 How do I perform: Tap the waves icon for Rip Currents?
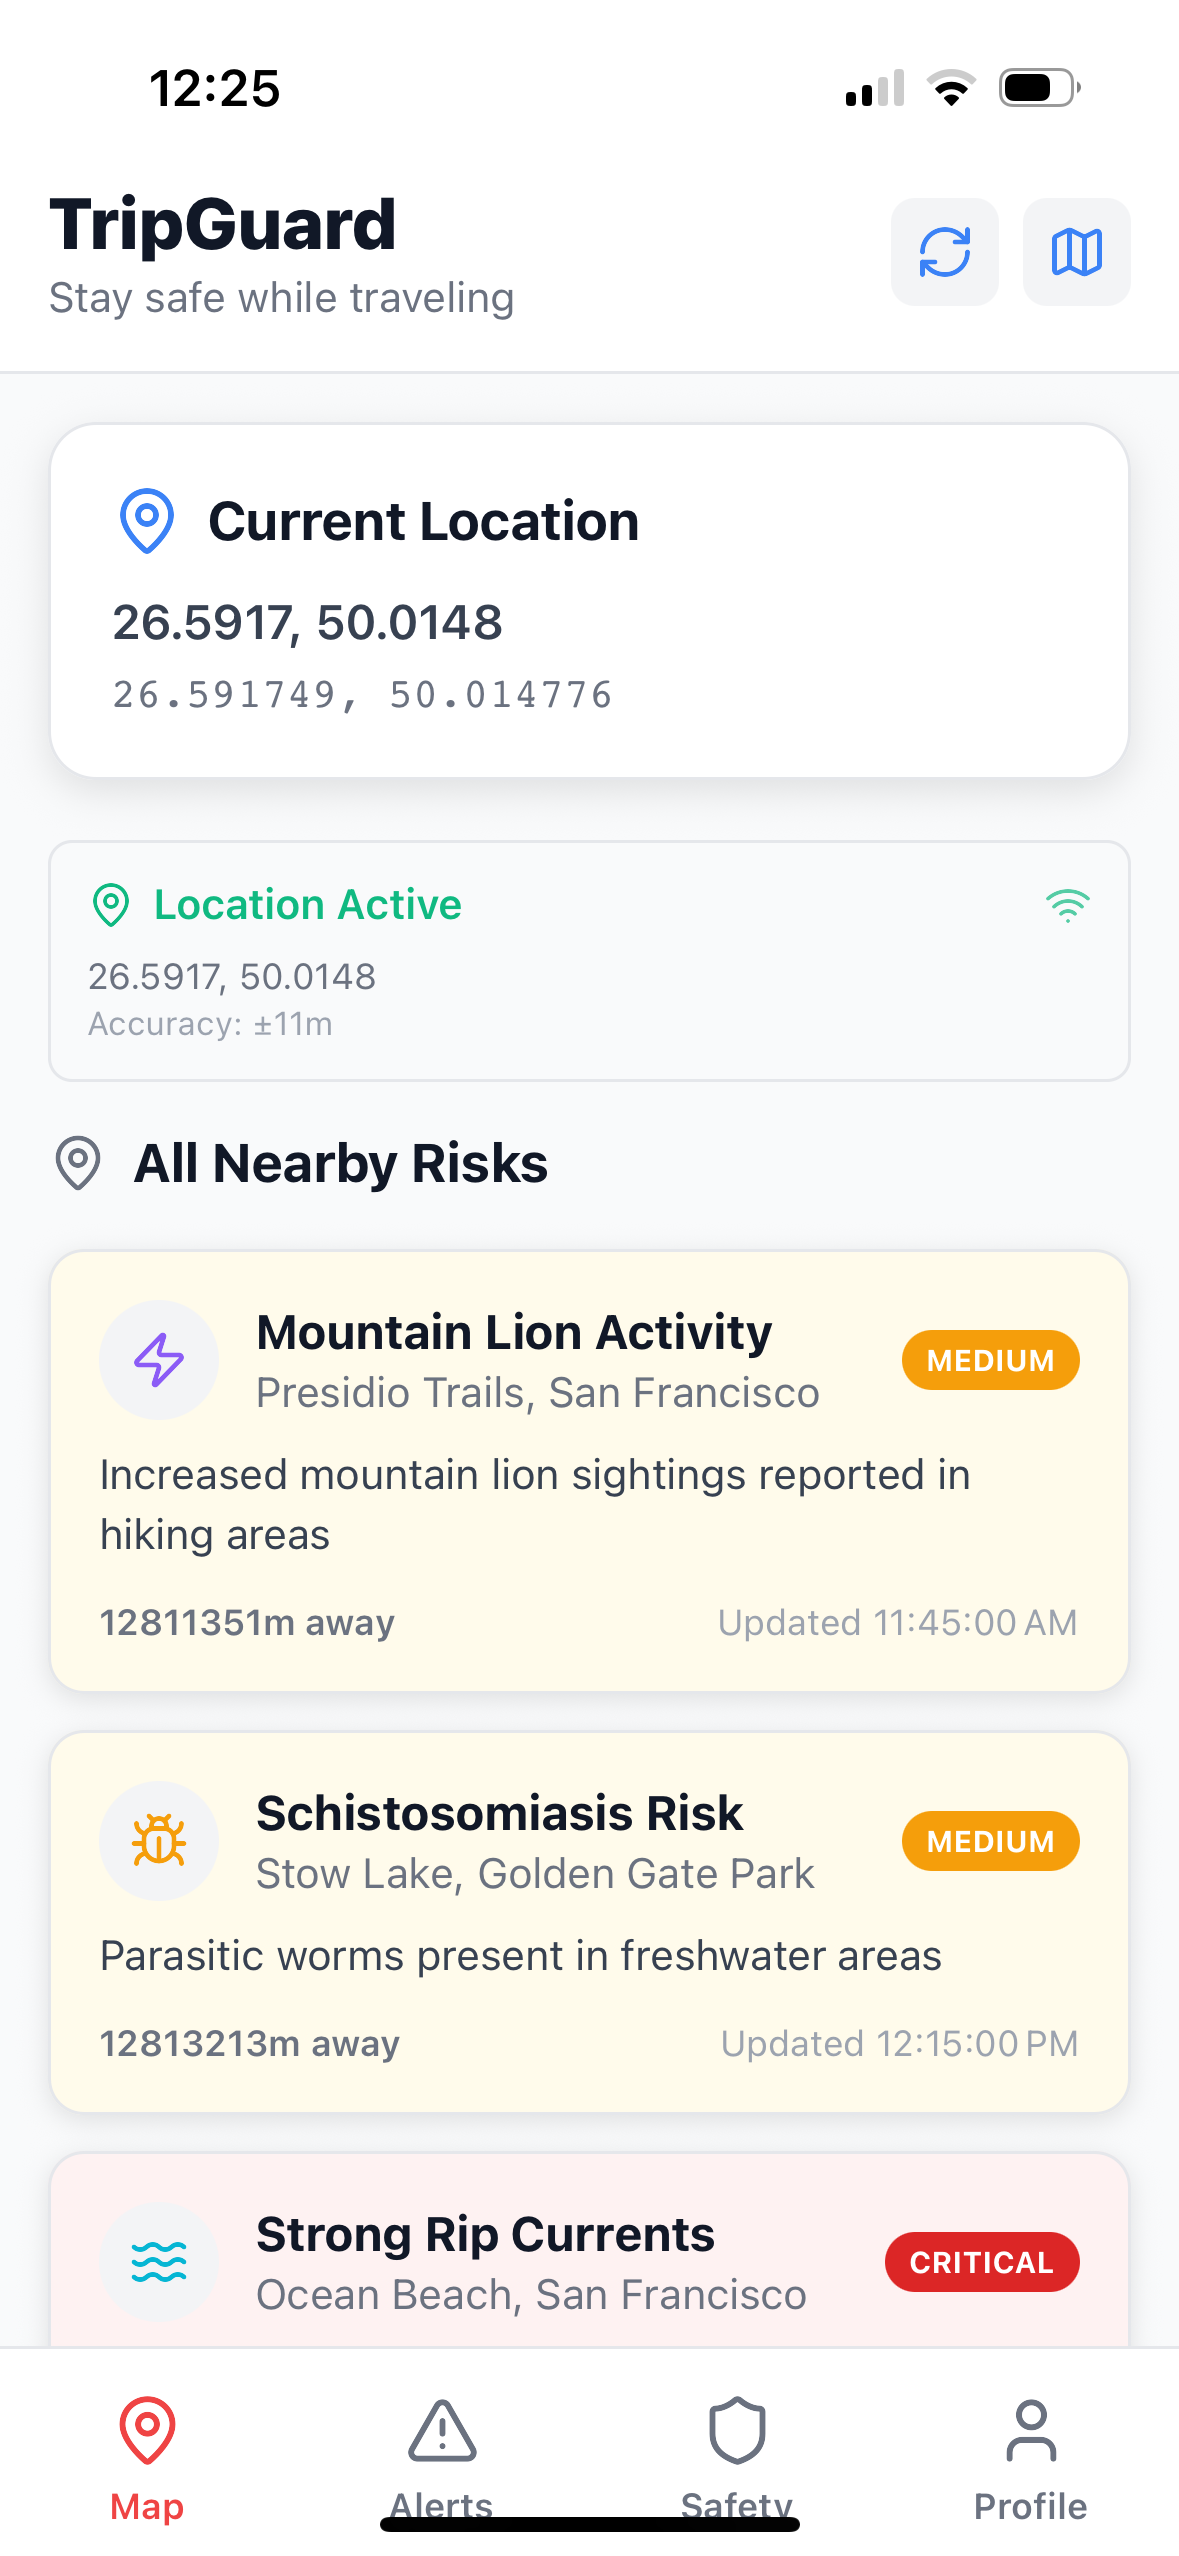(159, 2261)
